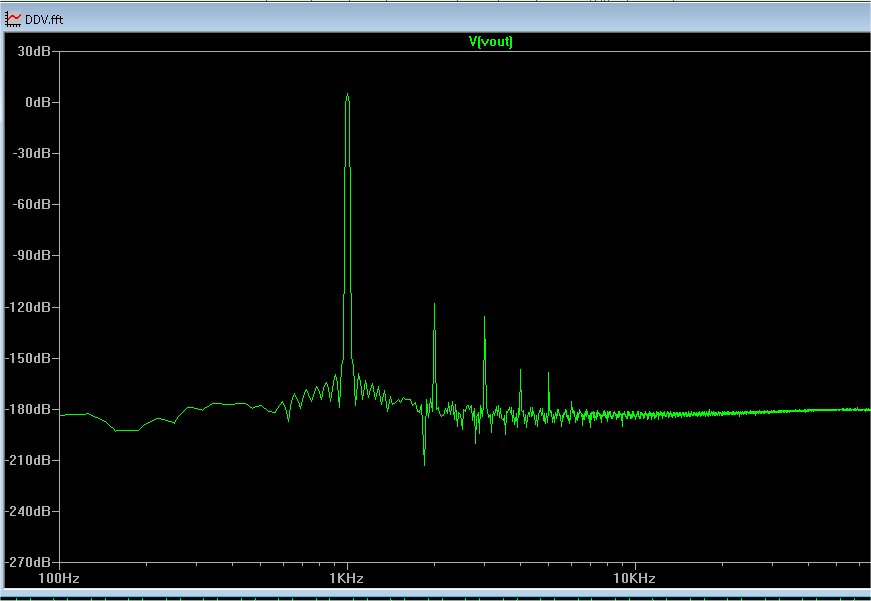Viewport: 871px width, 601px height.
Task: Click the 1KHz fundamental peak tip
Action: [x=347, y=95]
